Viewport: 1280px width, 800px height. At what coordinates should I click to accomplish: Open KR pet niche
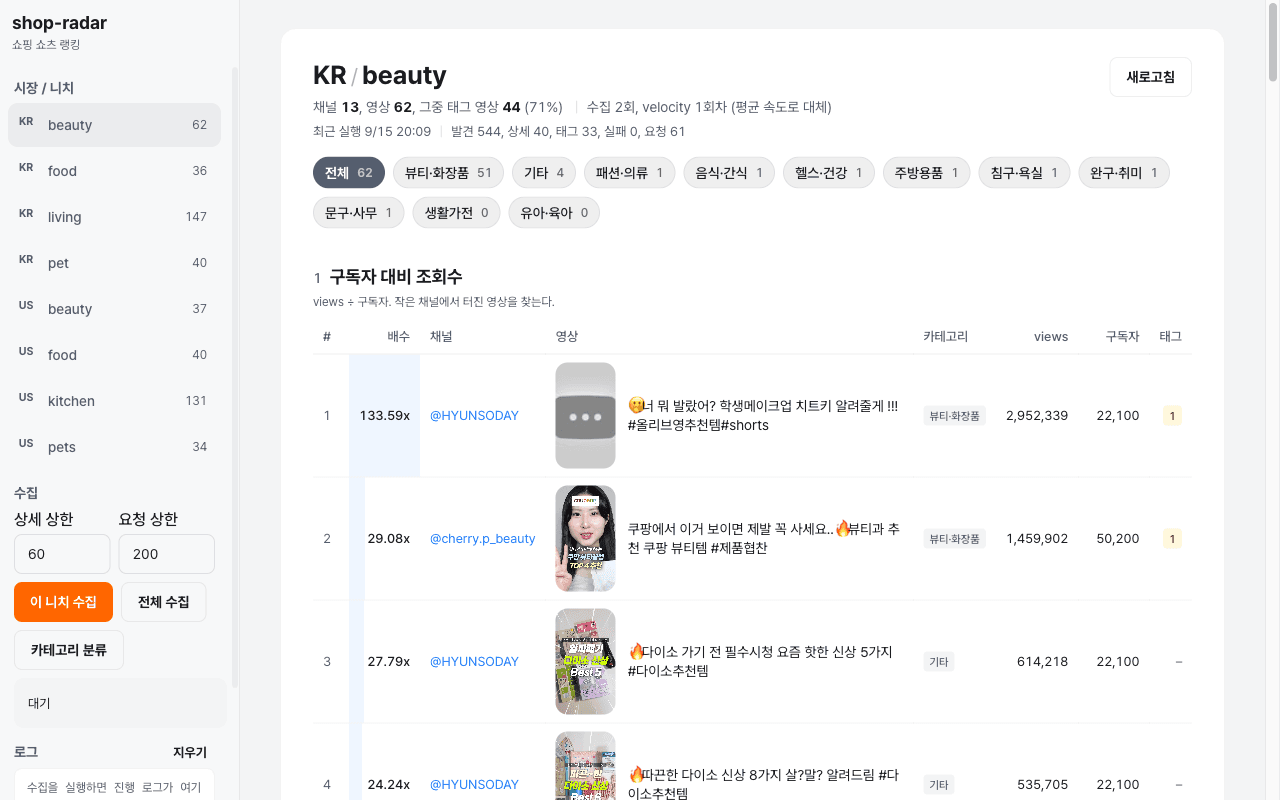(x=114, y=263)
